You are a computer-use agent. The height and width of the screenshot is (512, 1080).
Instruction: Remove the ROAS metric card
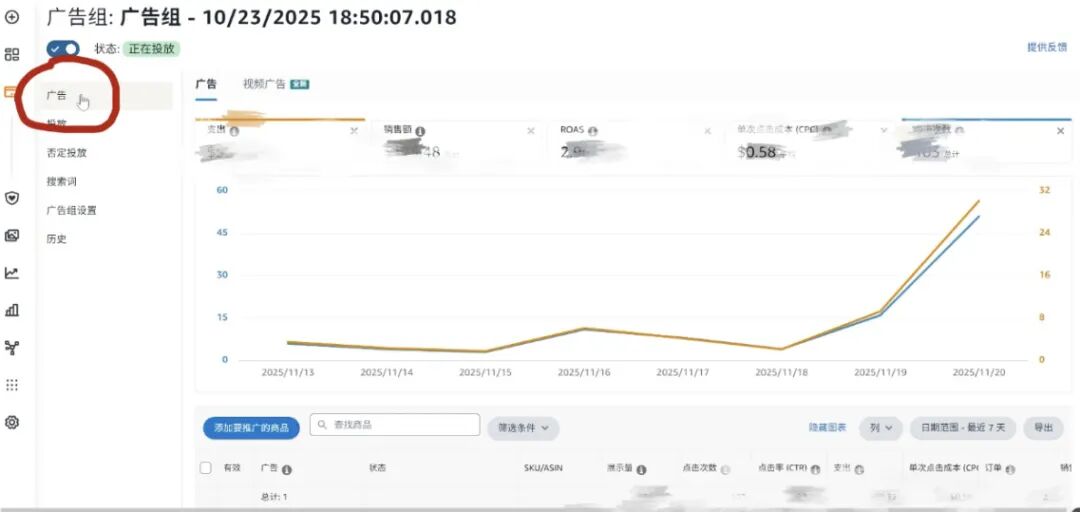click(x=707, y=131)
